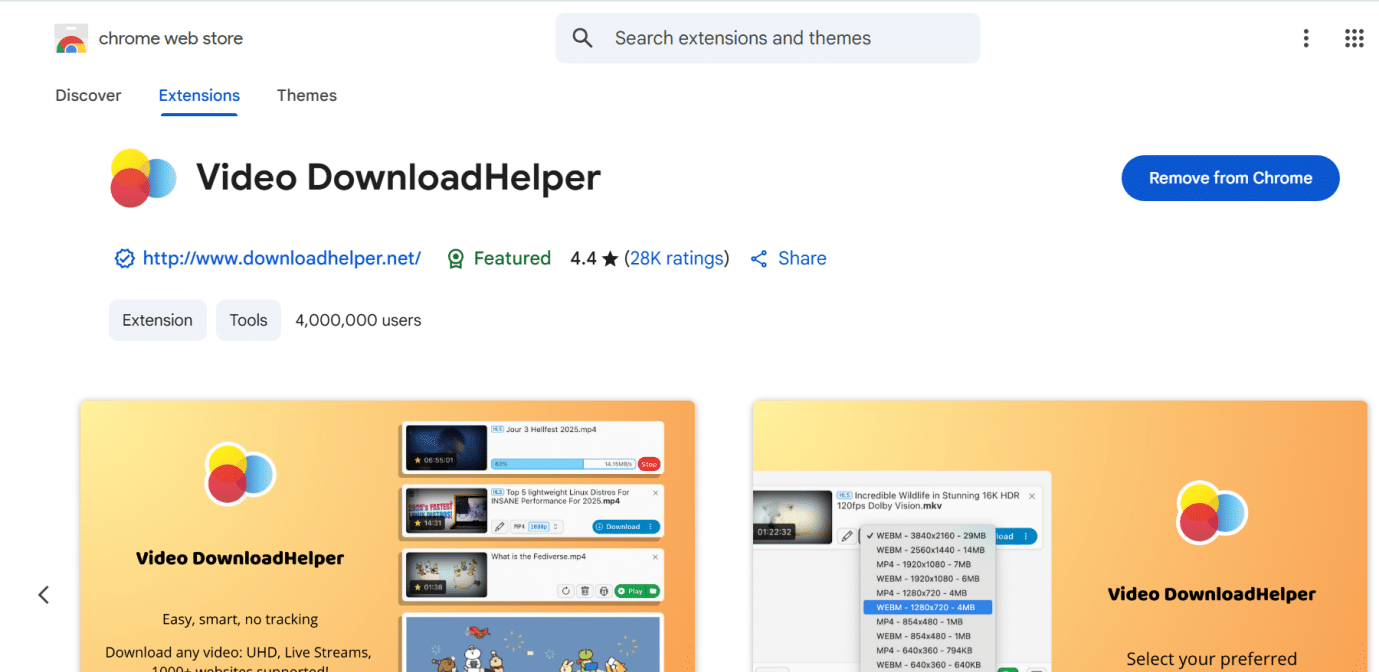Open the 1080p quality dropdown in the screenshot
1379x672 pixels.
click(539, 527)
